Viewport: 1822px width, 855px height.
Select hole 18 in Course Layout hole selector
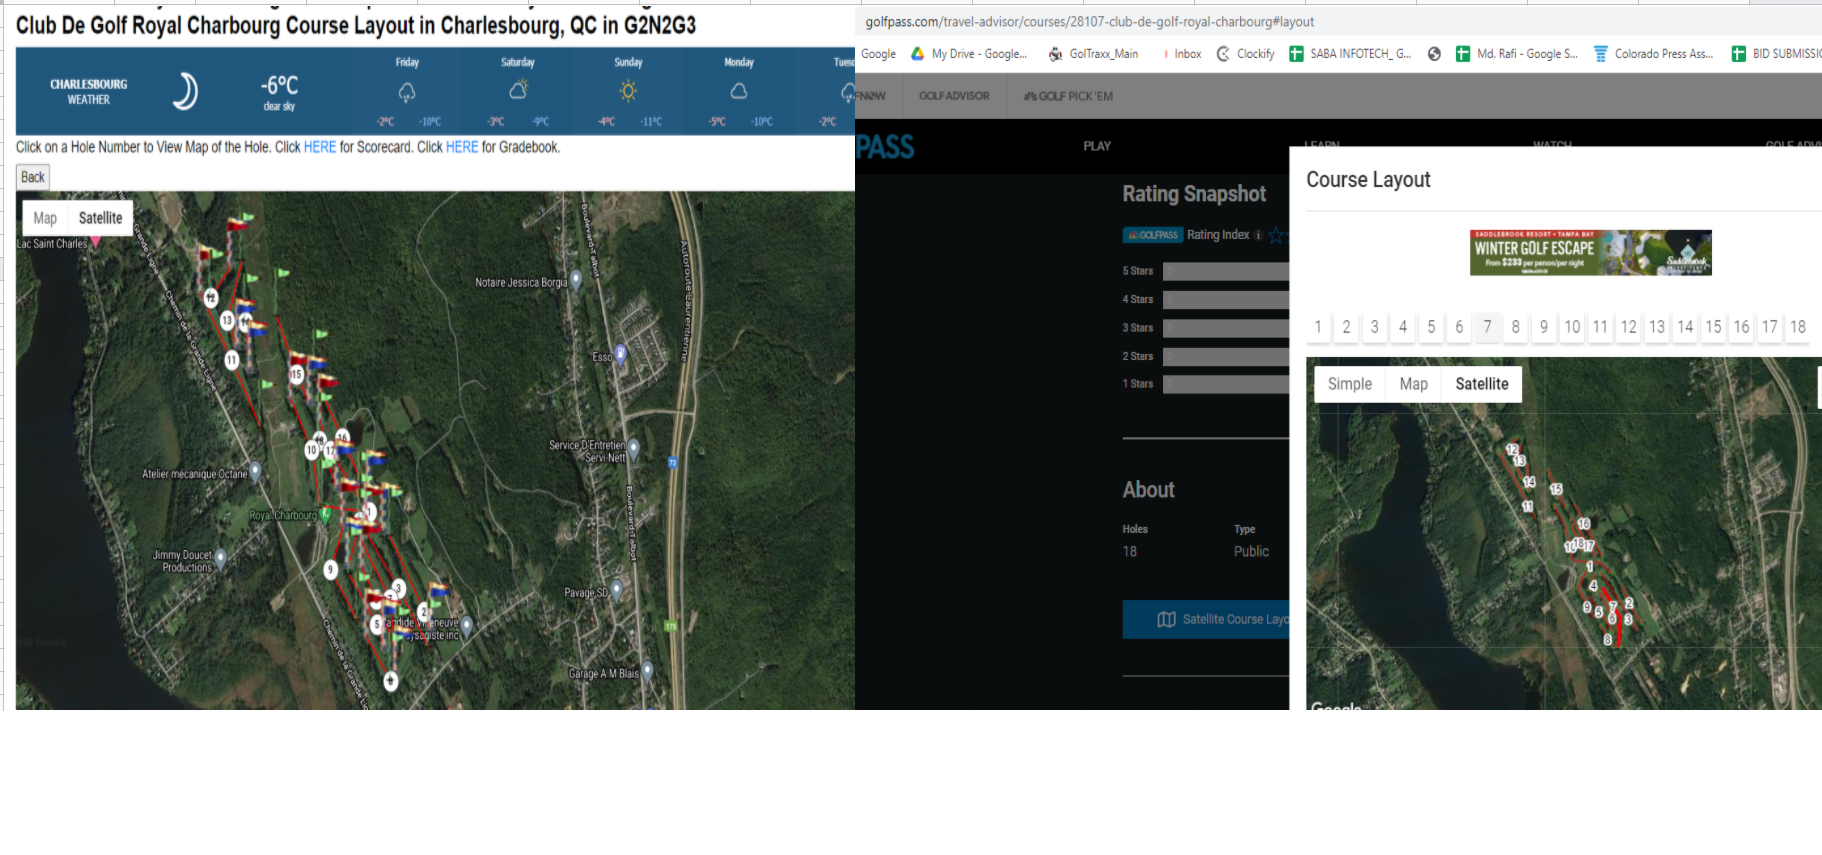[x=1798, y=327]
